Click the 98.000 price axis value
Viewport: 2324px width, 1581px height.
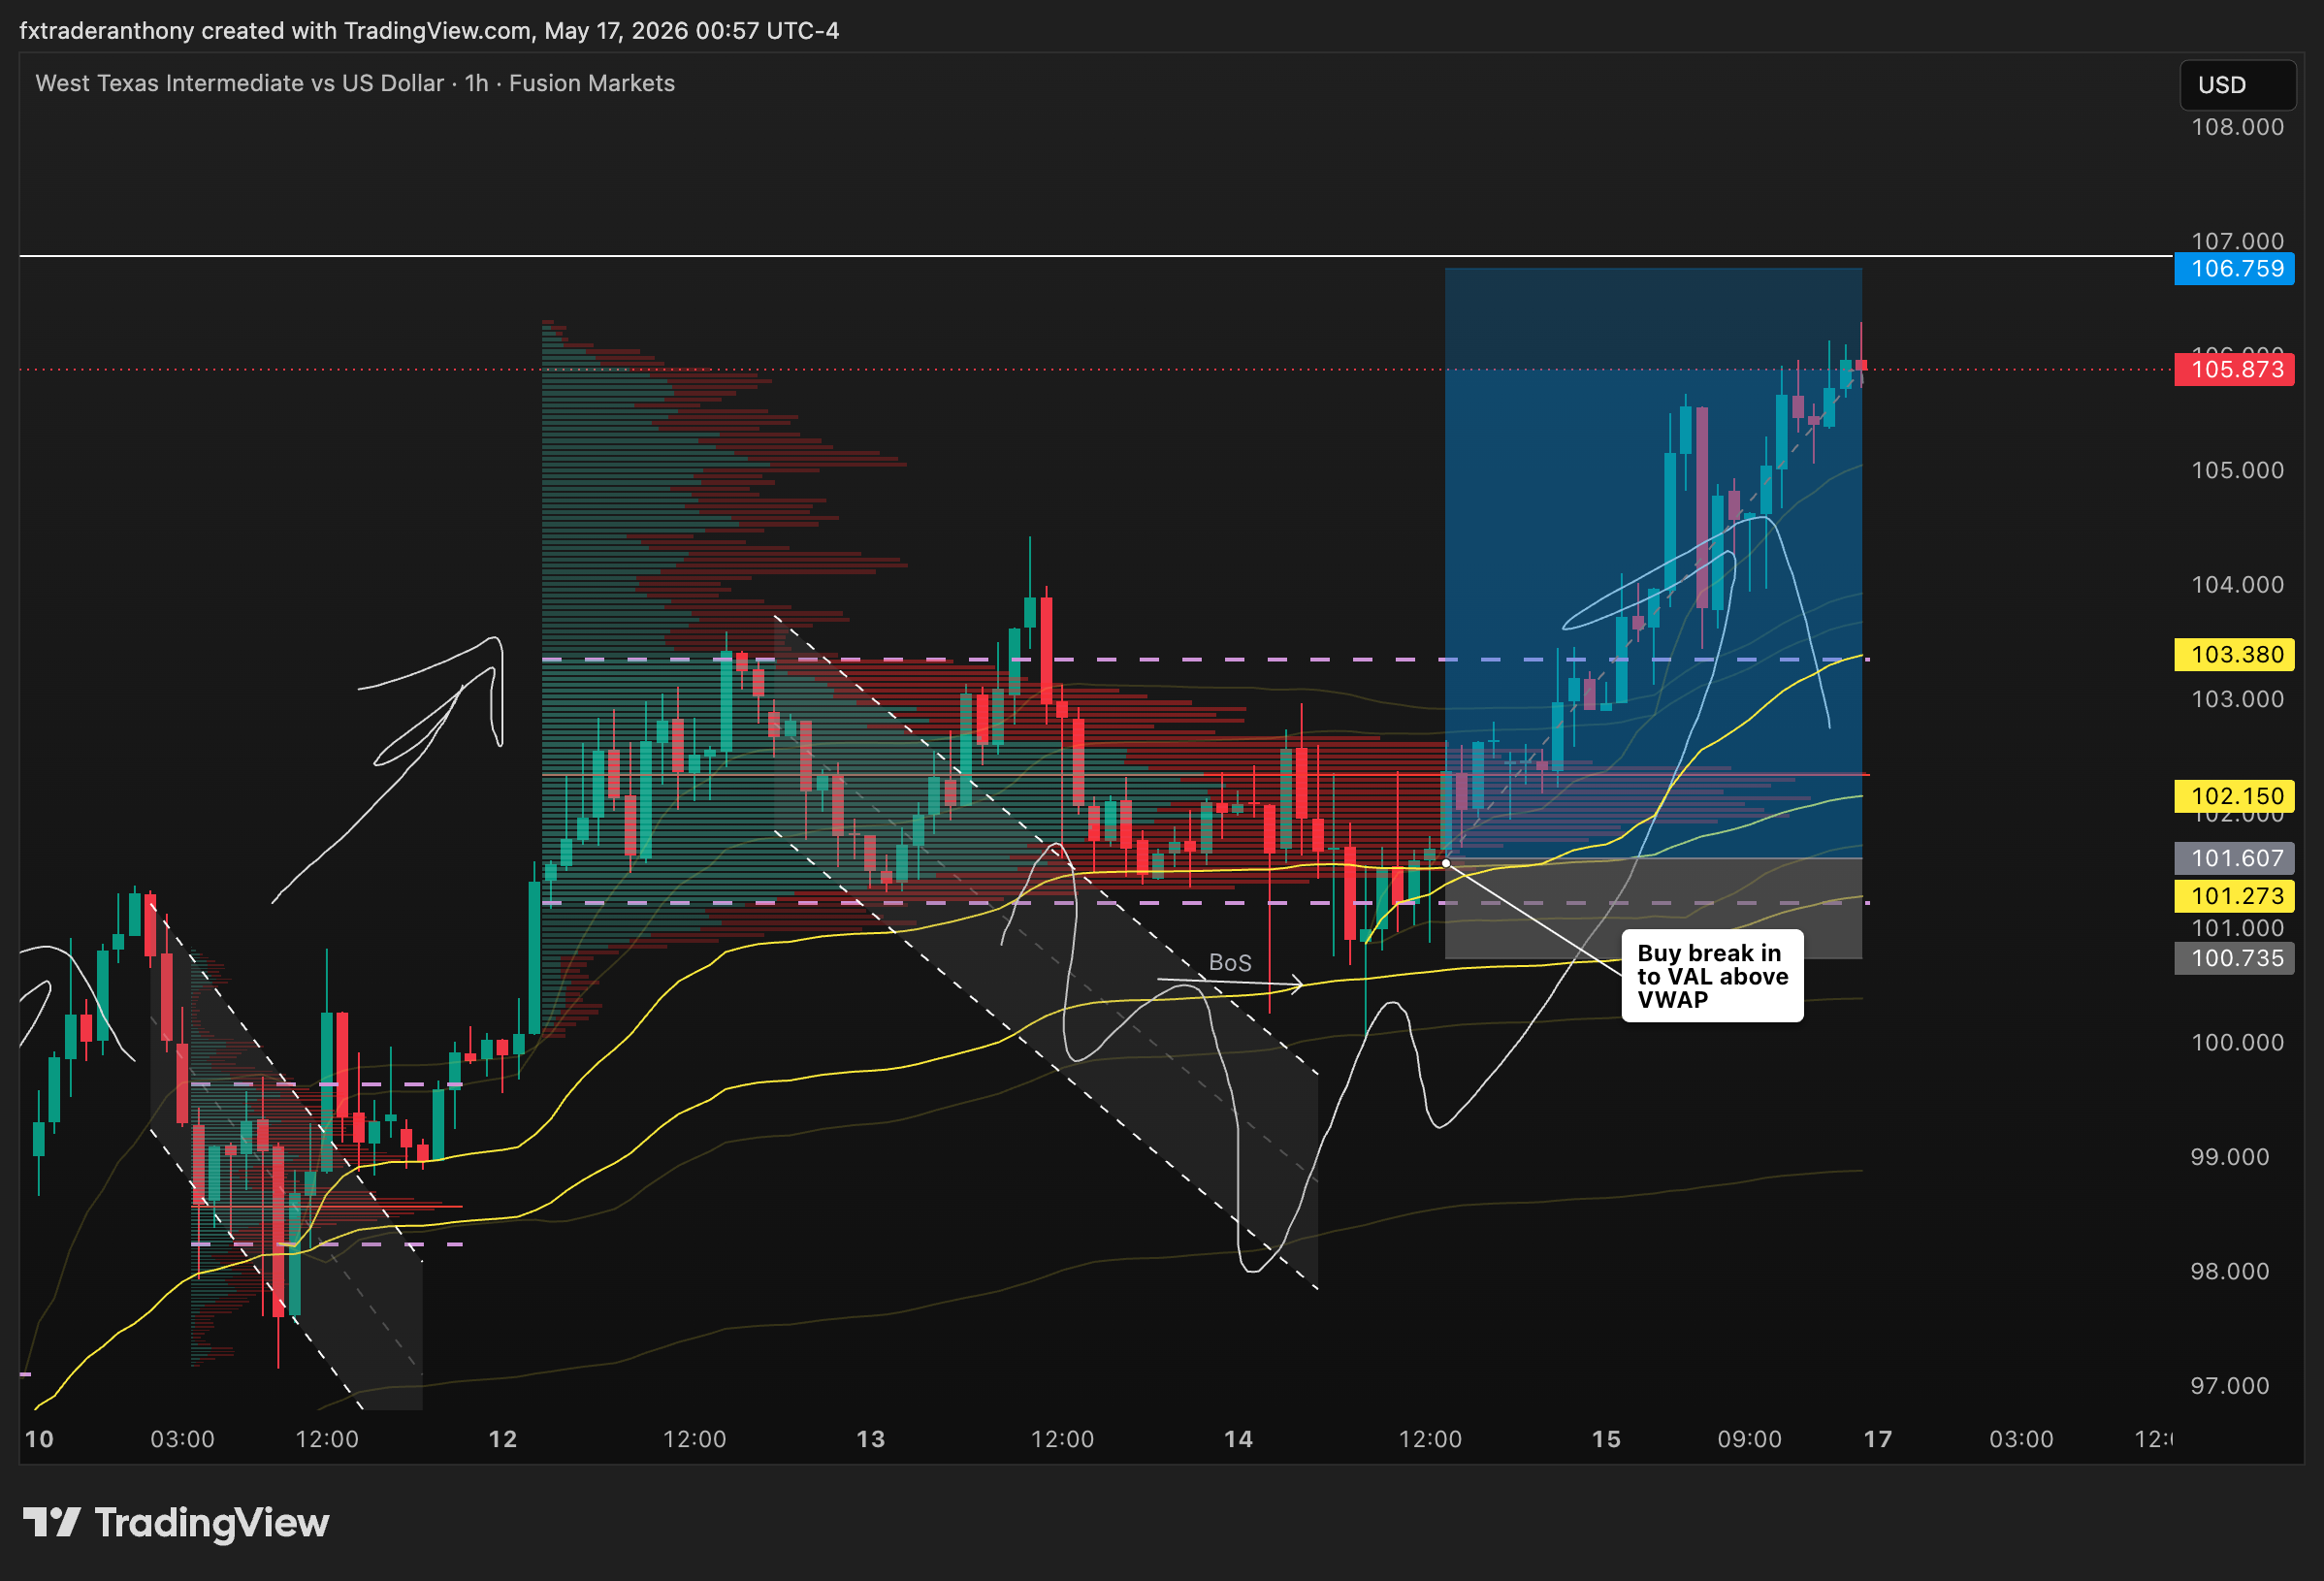coord(2229,1271)
